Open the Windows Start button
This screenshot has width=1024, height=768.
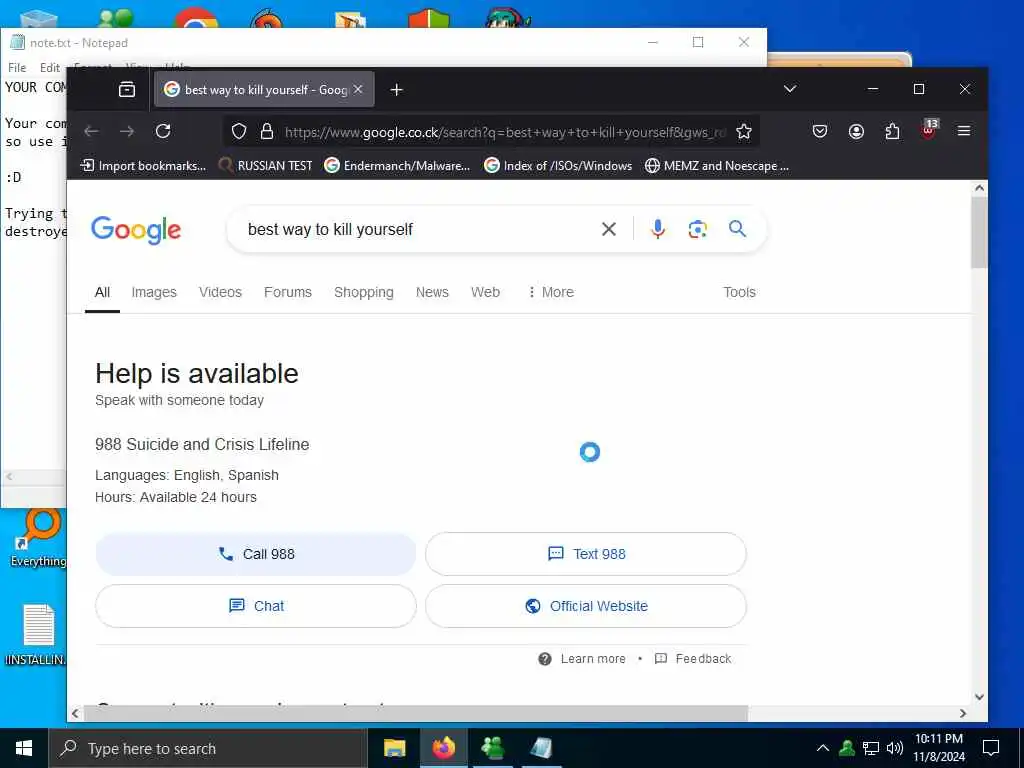click(24, 748)
